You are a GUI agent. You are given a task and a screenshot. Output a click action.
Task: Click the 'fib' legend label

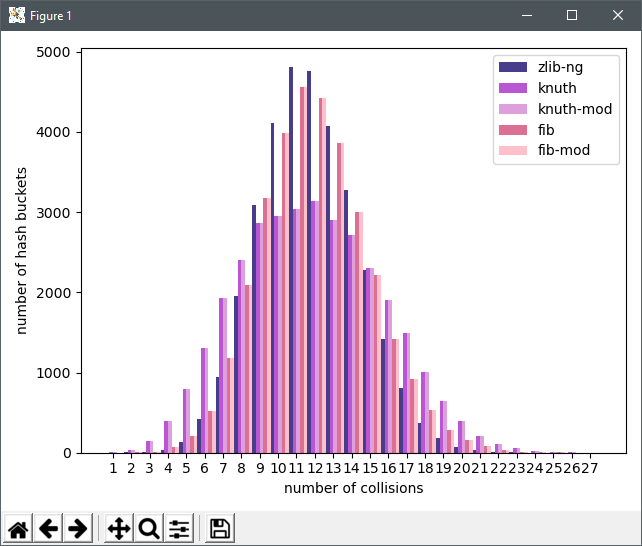click(x=546, y=130)
